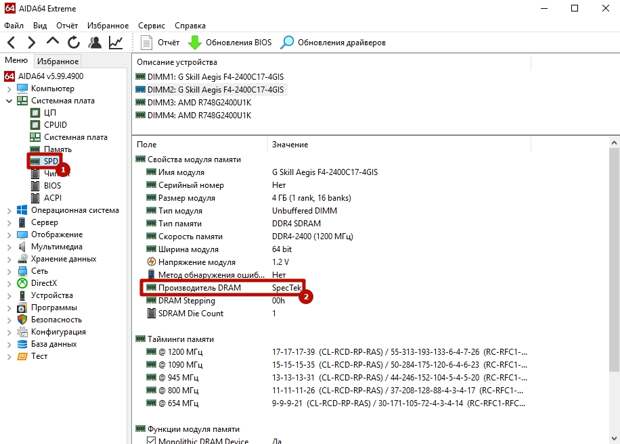Toggle Monolithic DRAM Device checkbox
This screenshot has height=444, width=620.
tap(151, 440)
